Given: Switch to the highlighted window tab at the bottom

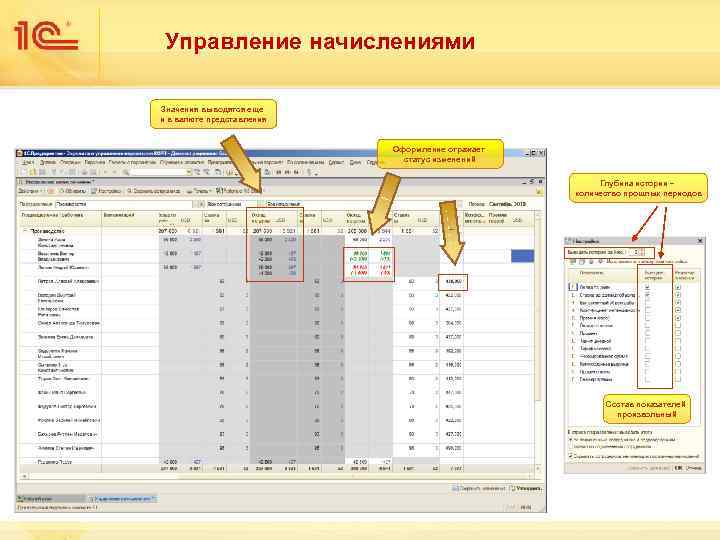Looking at the screenshot, I should (122, 499).
